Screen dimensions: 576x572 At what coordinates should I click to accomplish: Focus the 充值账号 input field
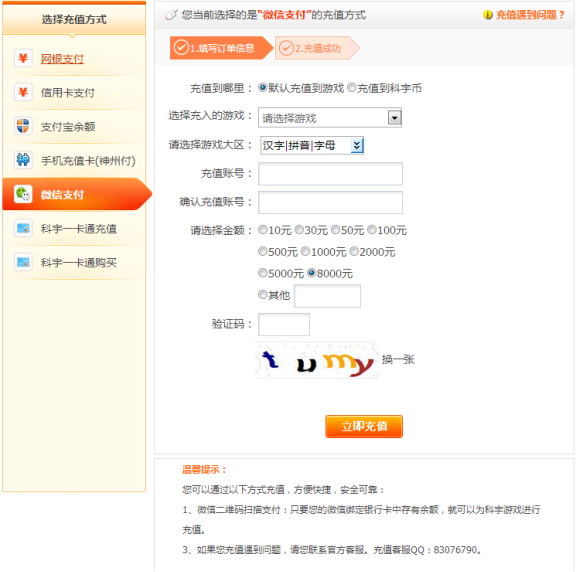330,174
